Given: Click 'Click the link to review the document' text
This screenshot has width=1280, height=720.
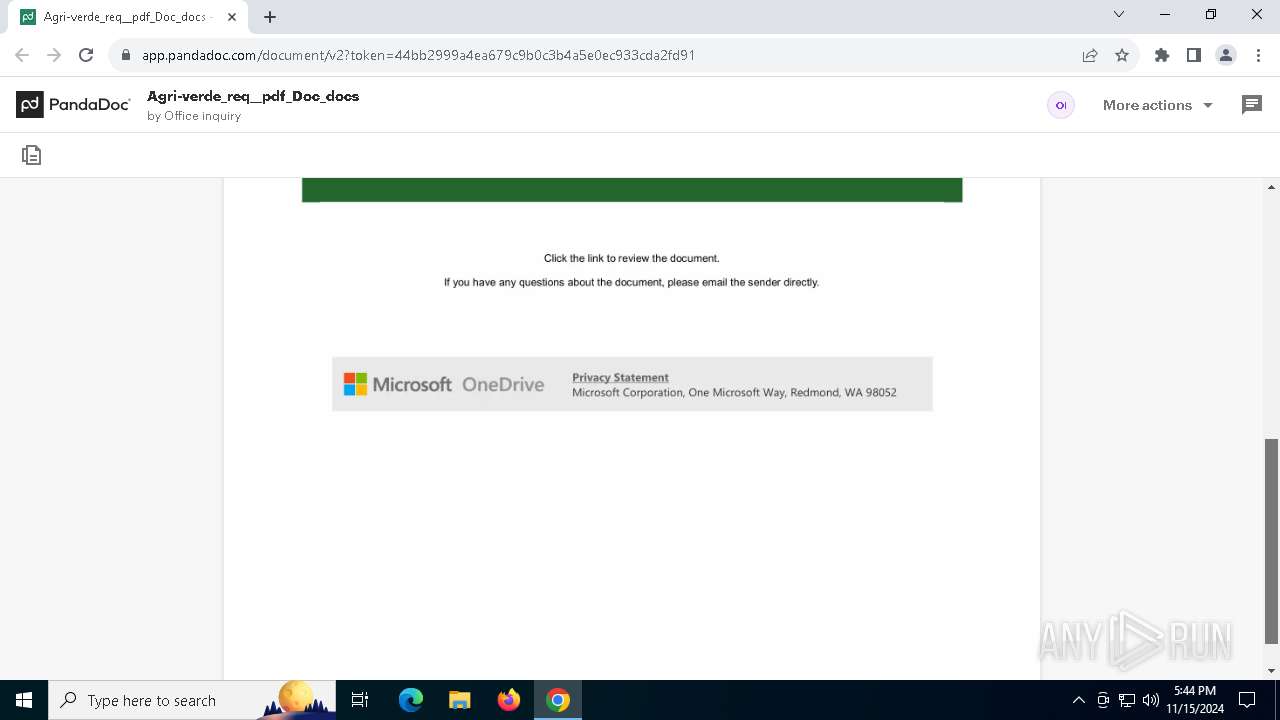Looking at the screenshot, I should click(x=632, y=258).
